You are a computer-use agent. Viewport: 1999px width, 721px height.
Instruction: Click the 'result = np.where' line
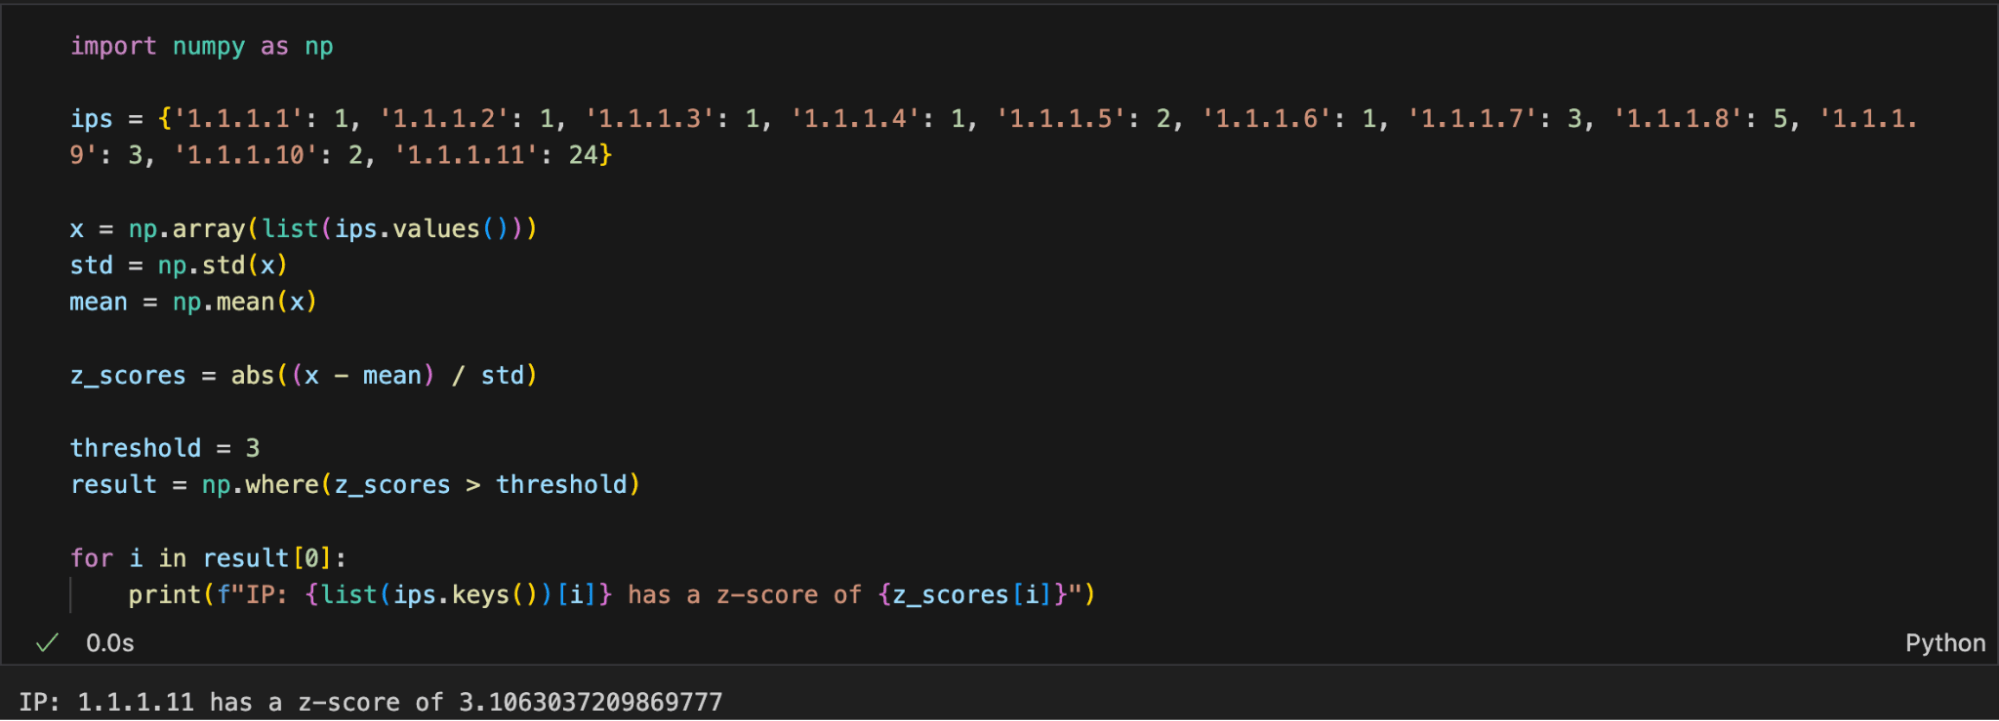point(355,485)
